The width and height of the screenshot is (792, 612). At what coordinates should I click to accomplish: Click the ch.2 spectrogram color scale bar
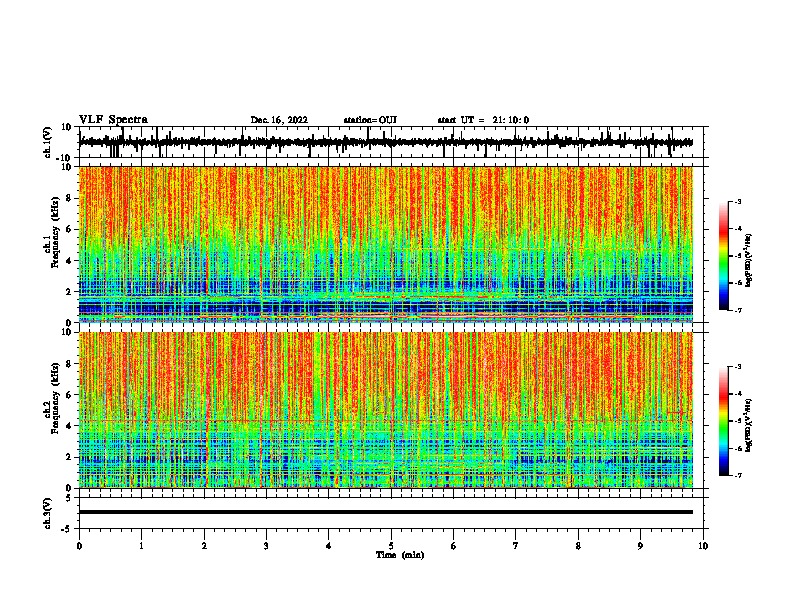point(724,421)
